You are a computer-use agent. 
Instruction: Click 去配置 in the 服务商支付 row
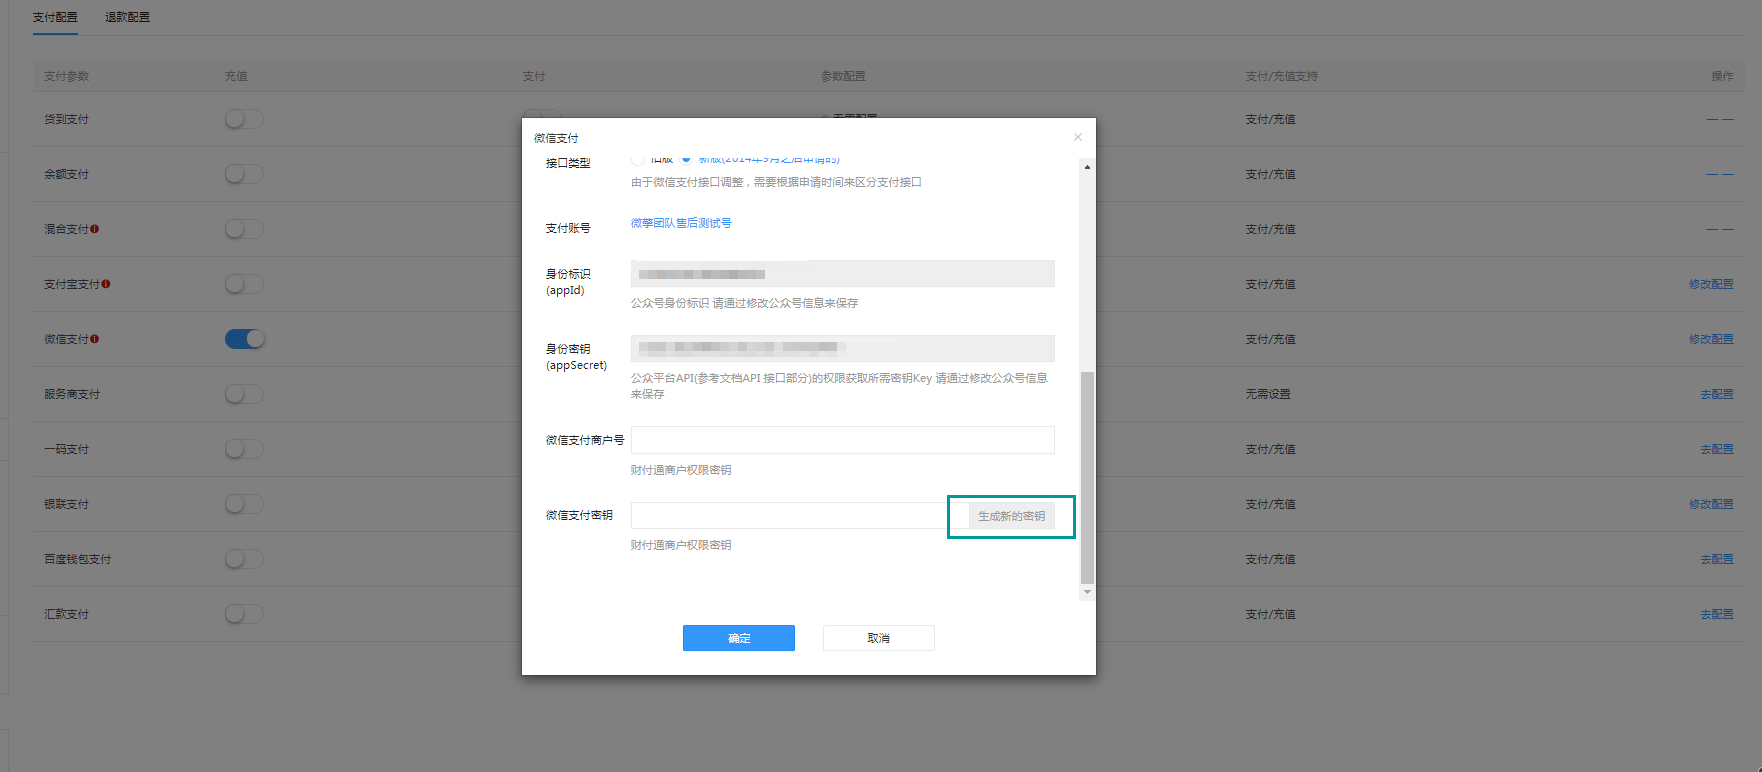coord(1717,394)
